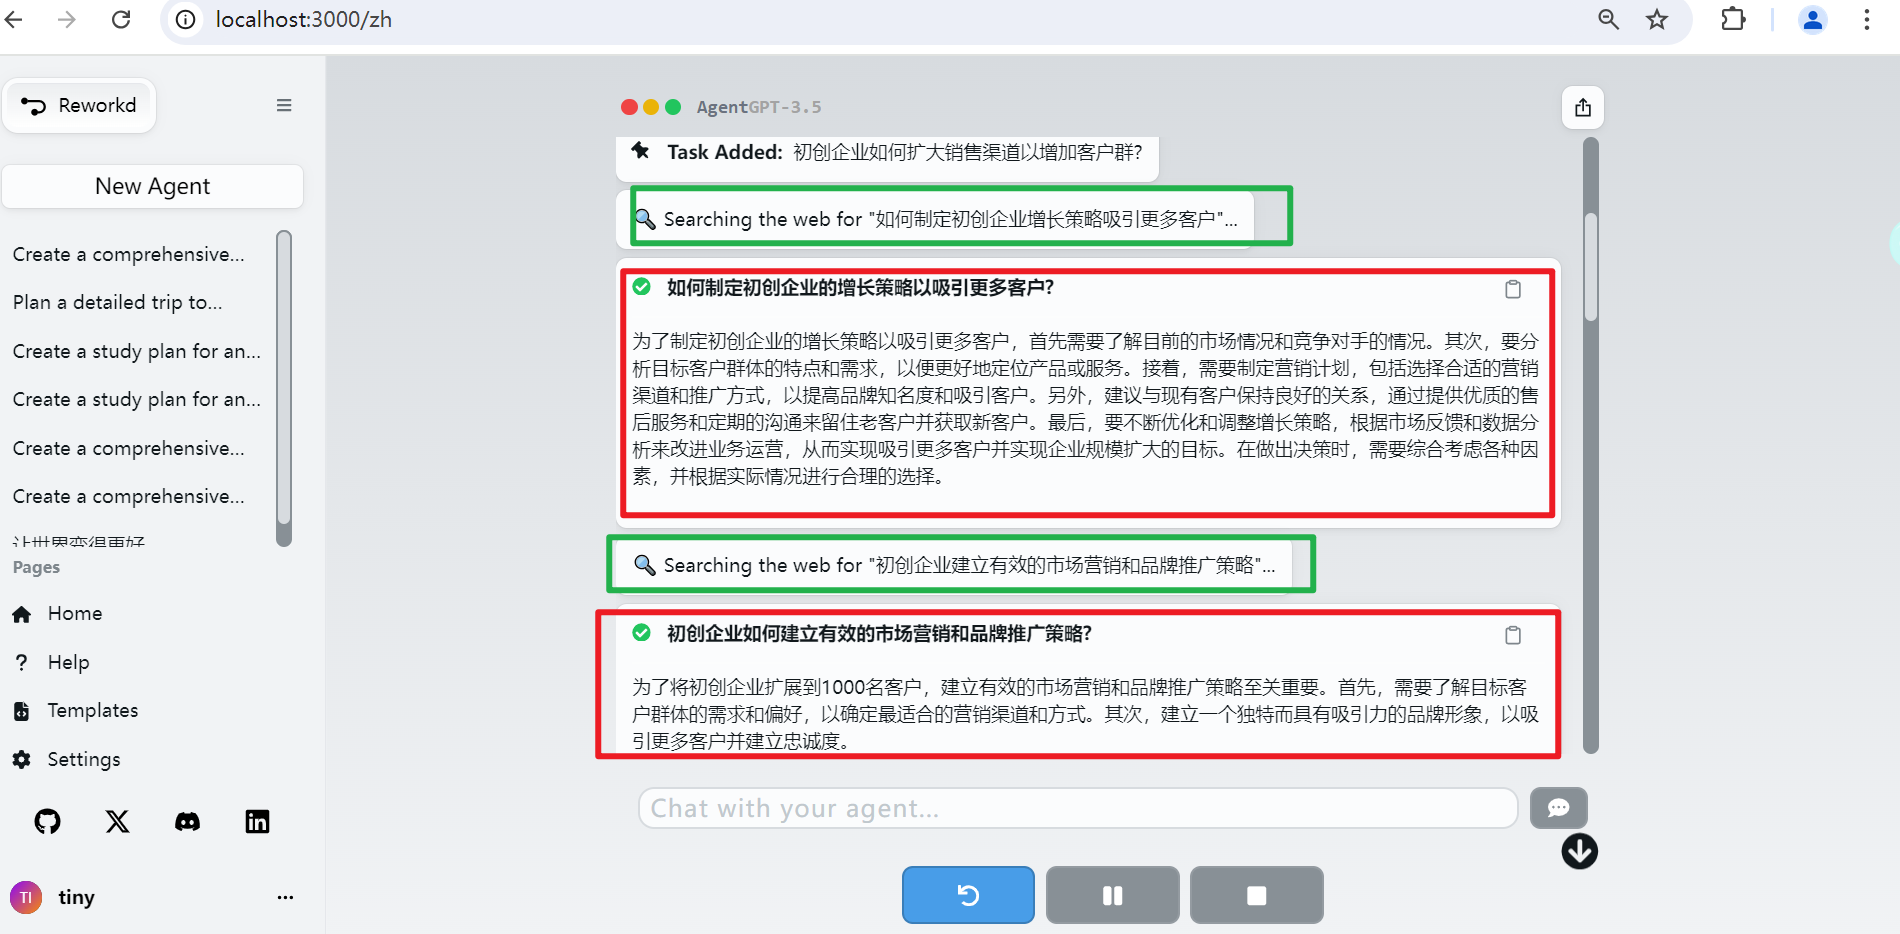Copy the second answer via clipboard icon
Image resolution: width=1900 pixels, height=934 pixels.
1513,635
